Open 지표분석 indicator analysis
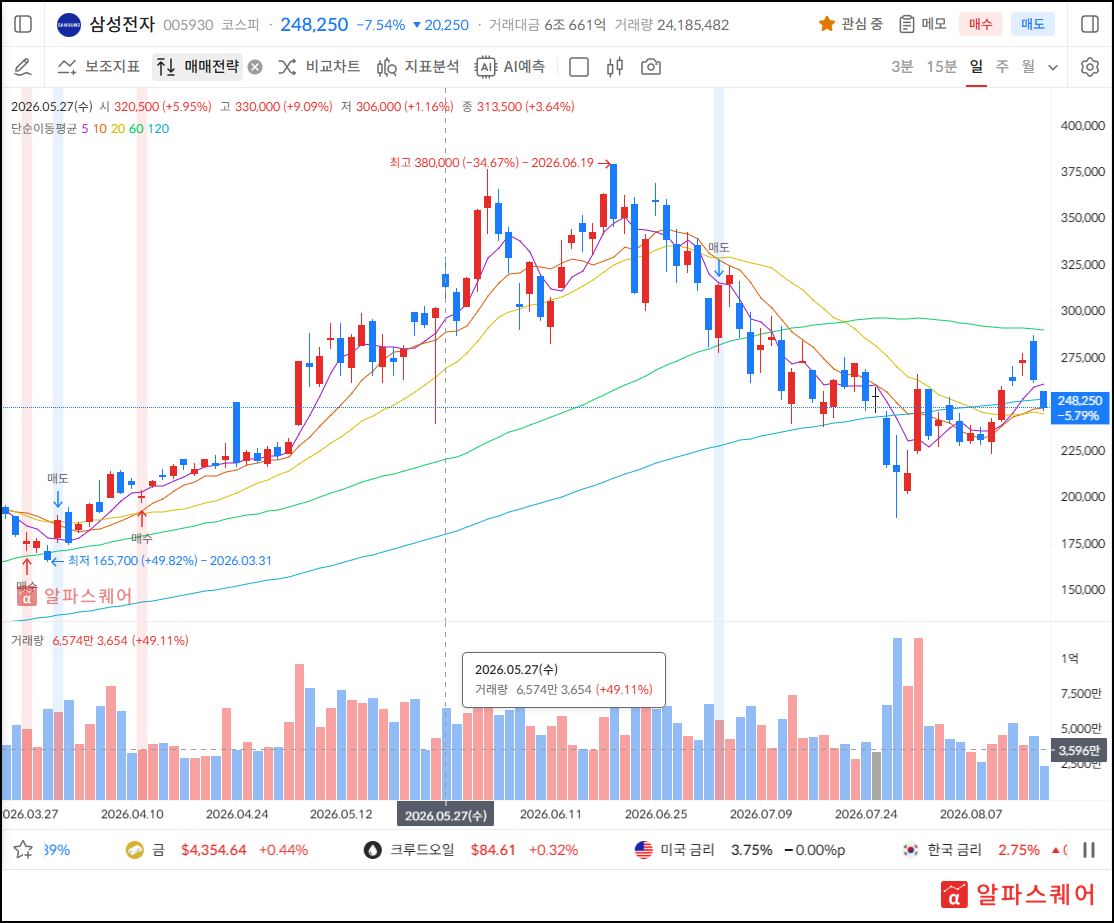The width and height of the screenshot is (1114, 923). [418, 67]
